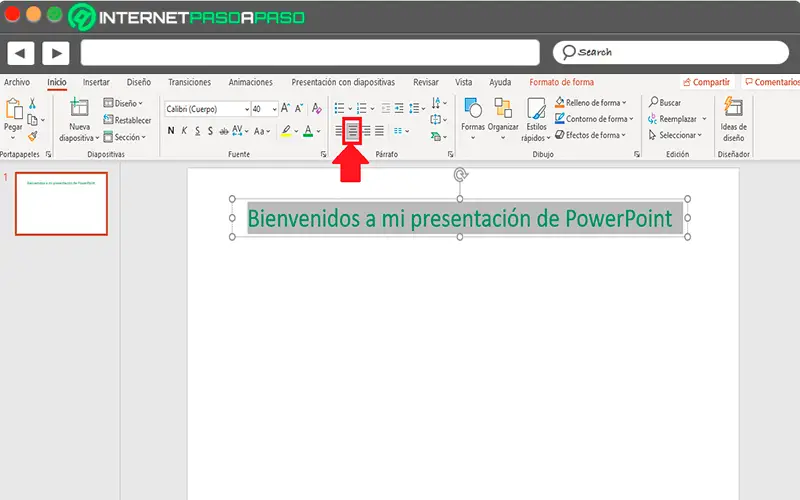
Task: Switch to the Animaciones tab
Action: tap(251, 82)
